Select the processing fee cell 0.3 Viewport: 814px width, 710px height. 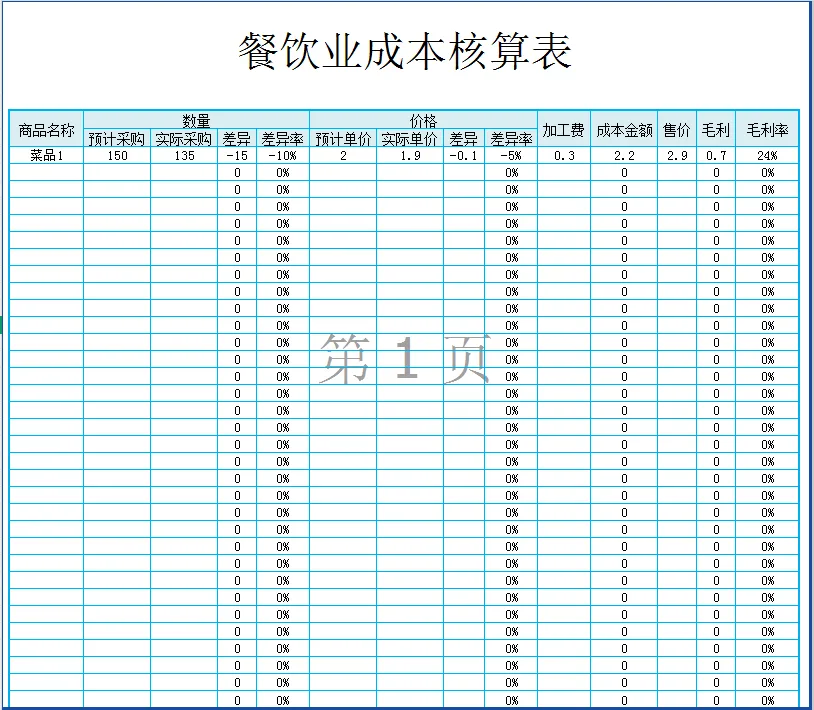click(564, 155)
